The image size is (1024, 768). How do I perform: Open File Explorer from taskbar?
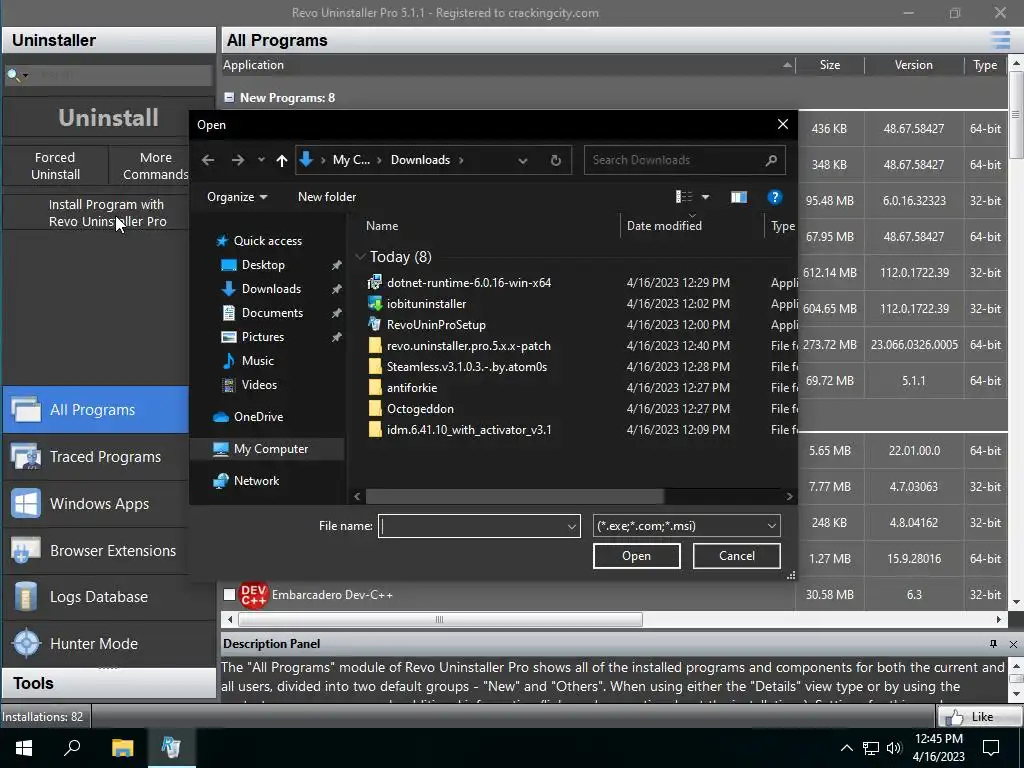click(x=122, y=748)
